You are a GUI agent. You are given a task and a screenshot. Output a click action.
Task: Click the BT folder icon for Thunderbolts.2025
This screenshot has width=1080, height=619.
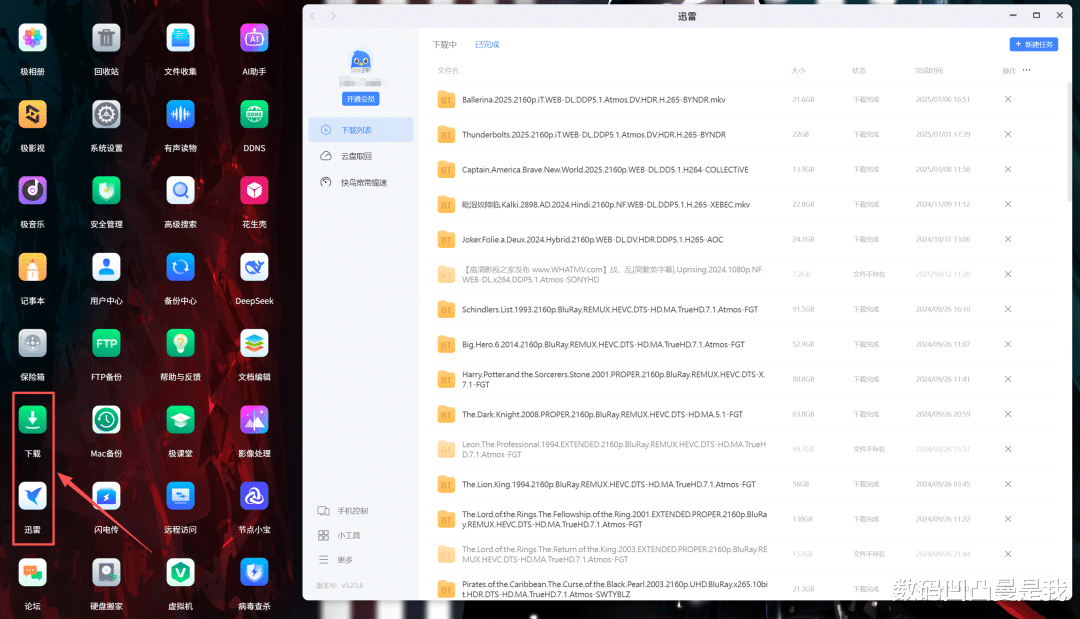[446, 134]
